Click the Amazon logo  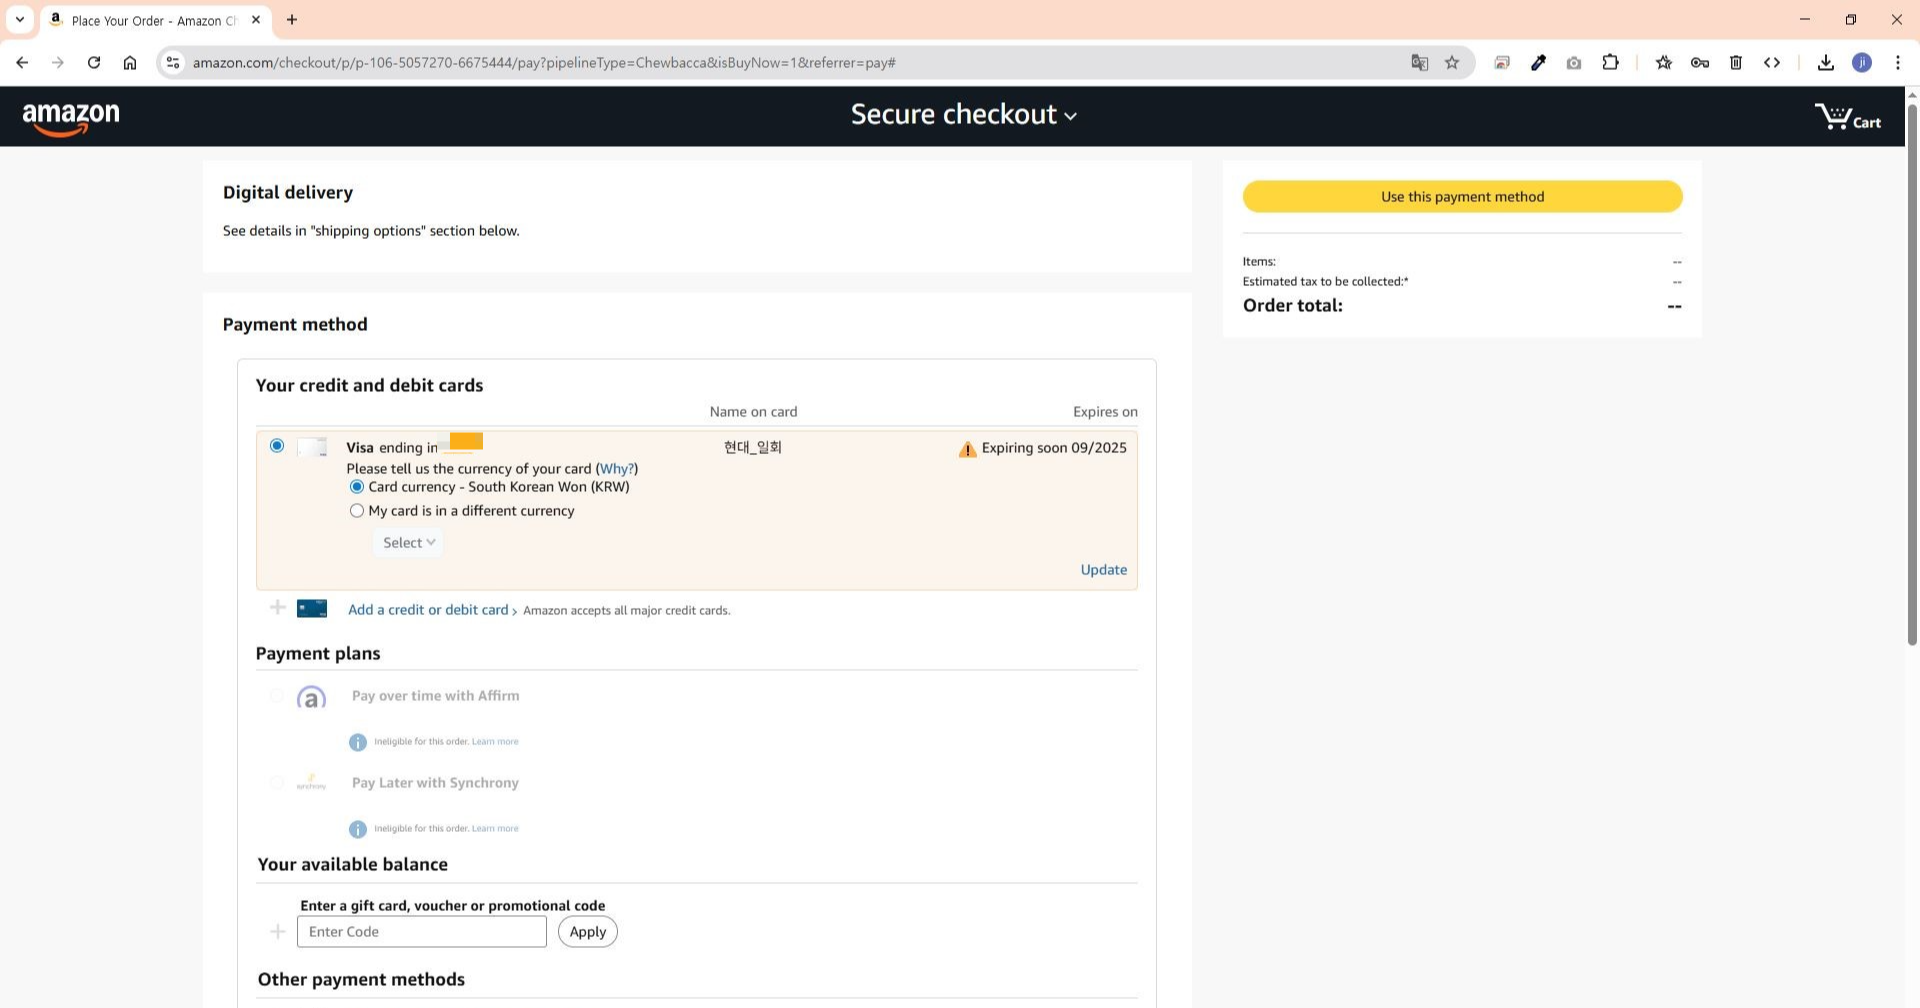click(x=71, y=119)
